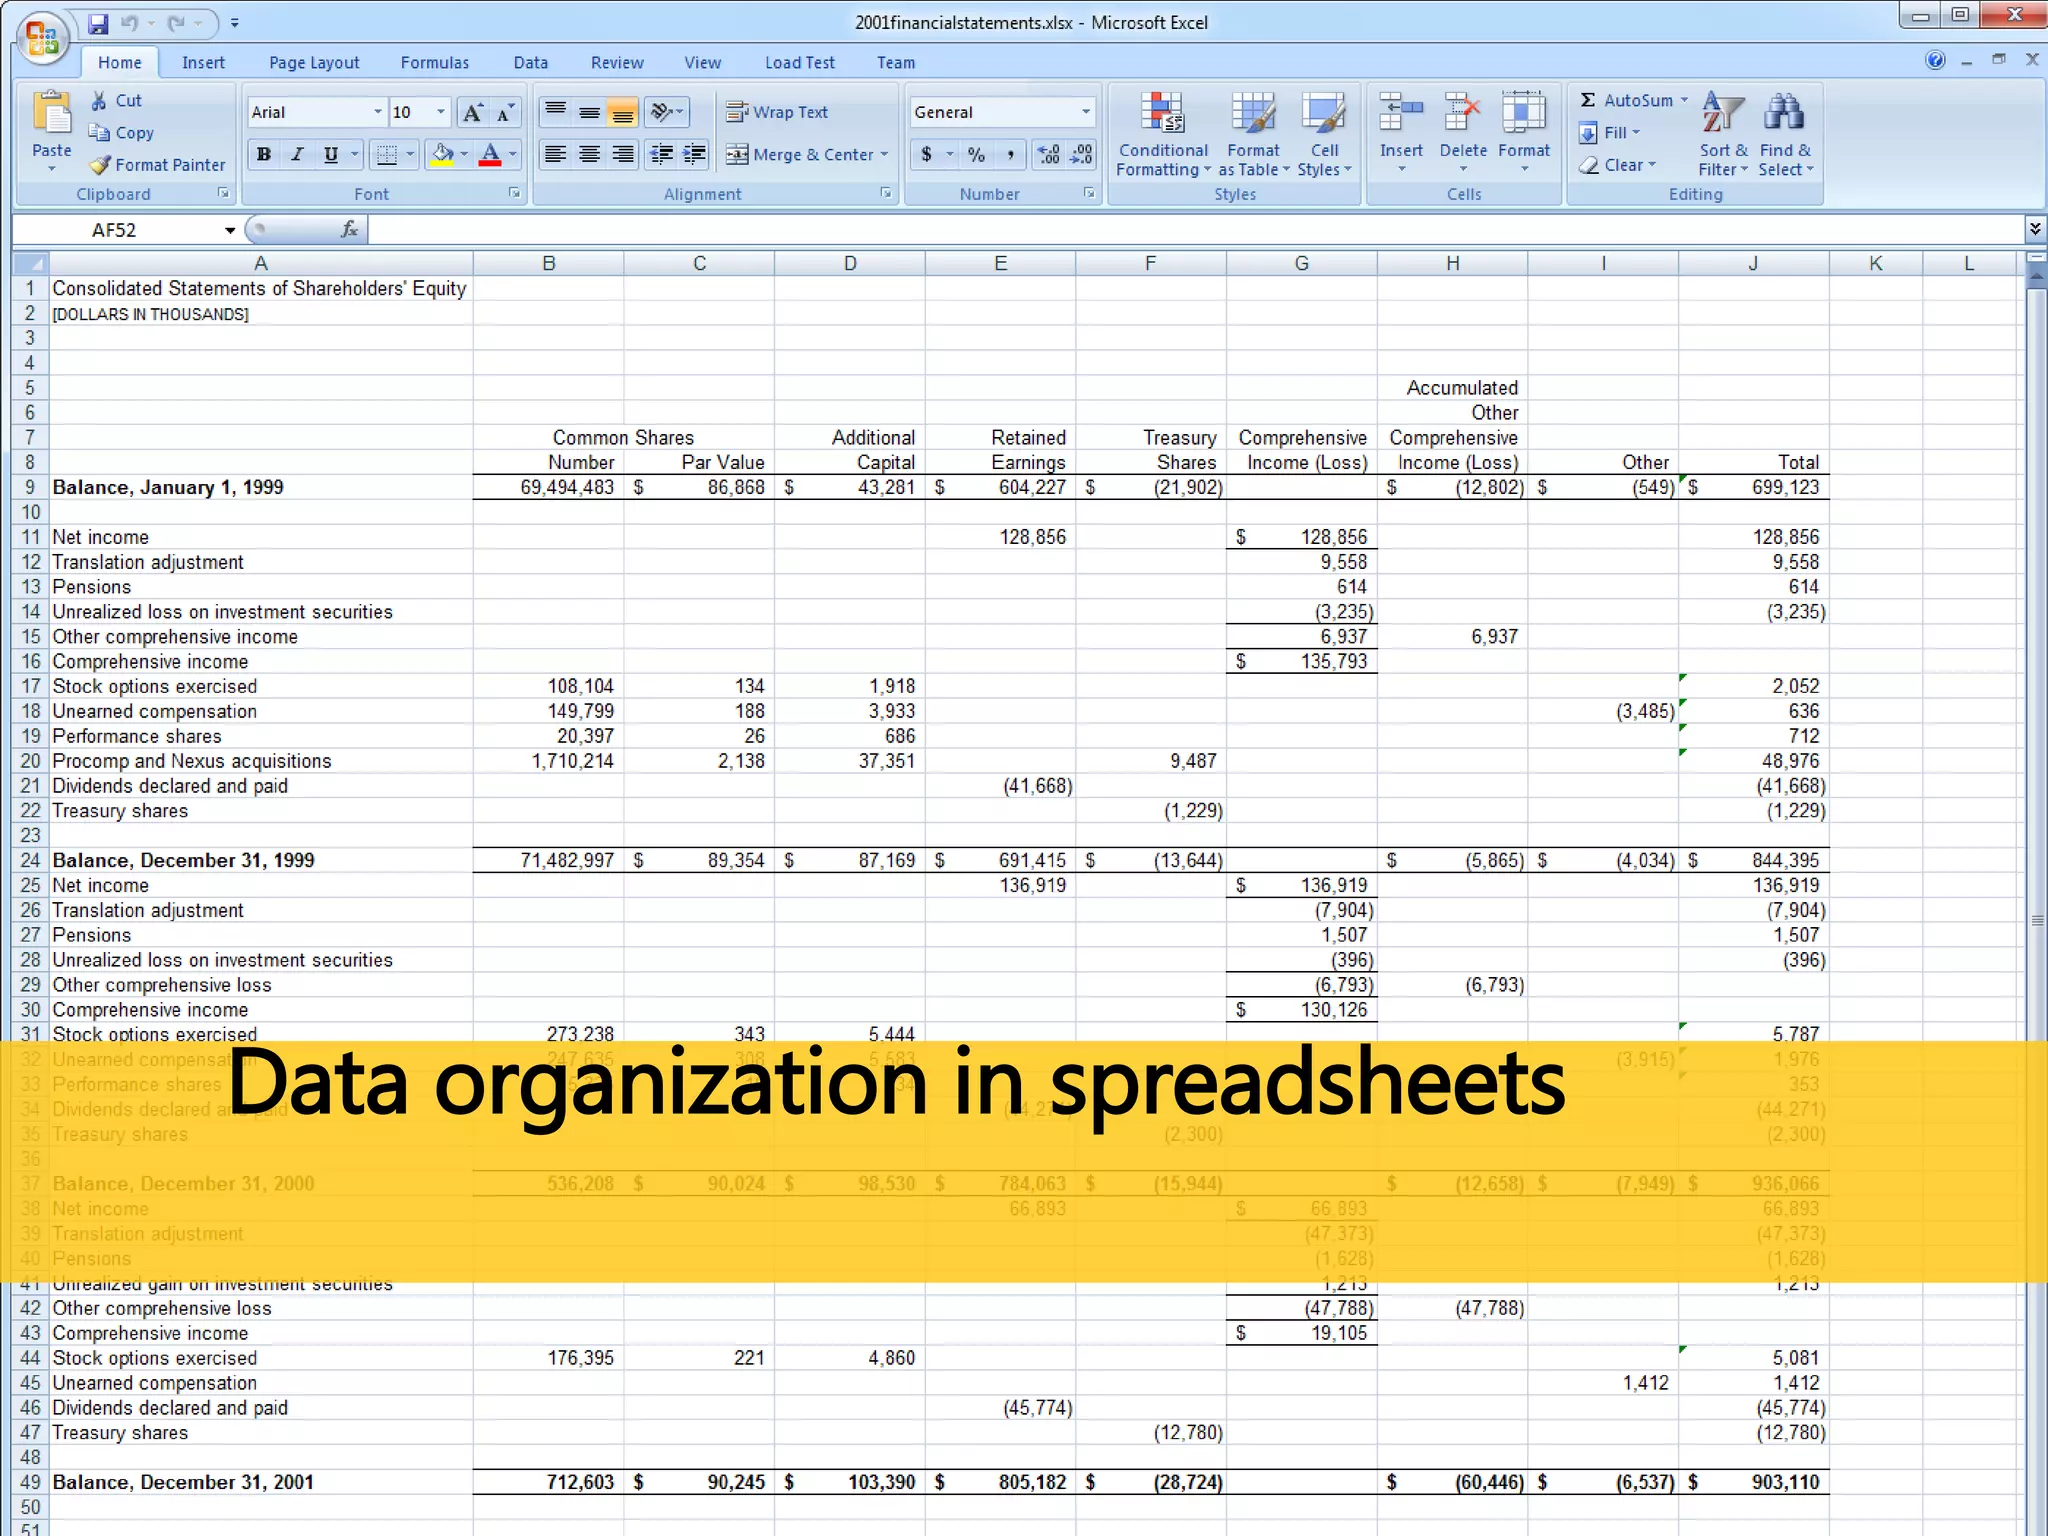Toggle Bold formatting
Screen dimensions: 2048x1536
tap(264, 154)
